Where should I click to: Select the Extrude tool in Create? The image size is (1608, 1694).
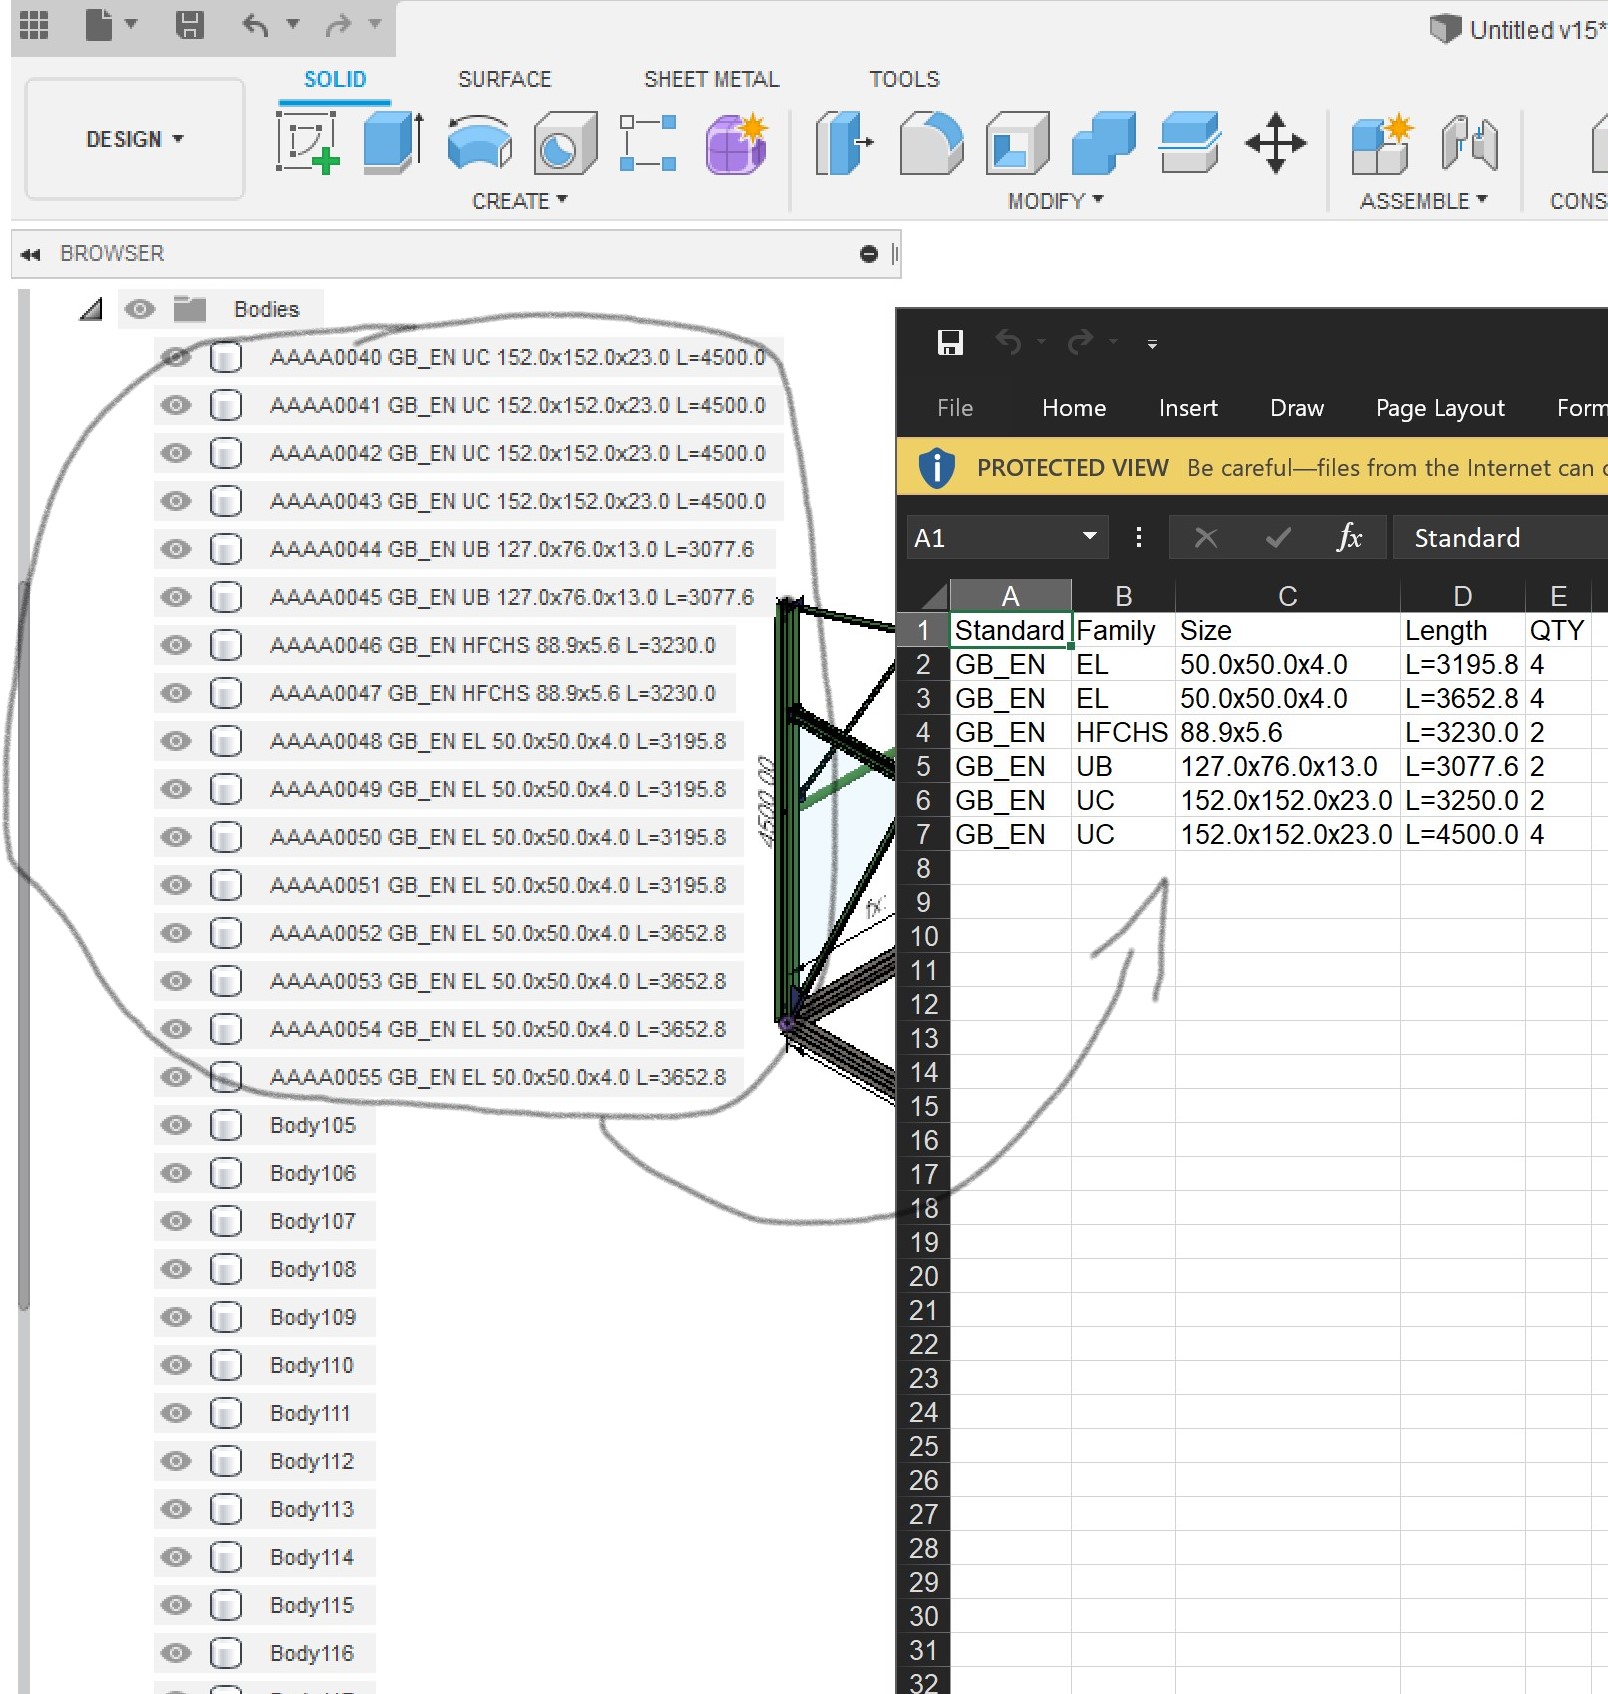coord(392,143)
